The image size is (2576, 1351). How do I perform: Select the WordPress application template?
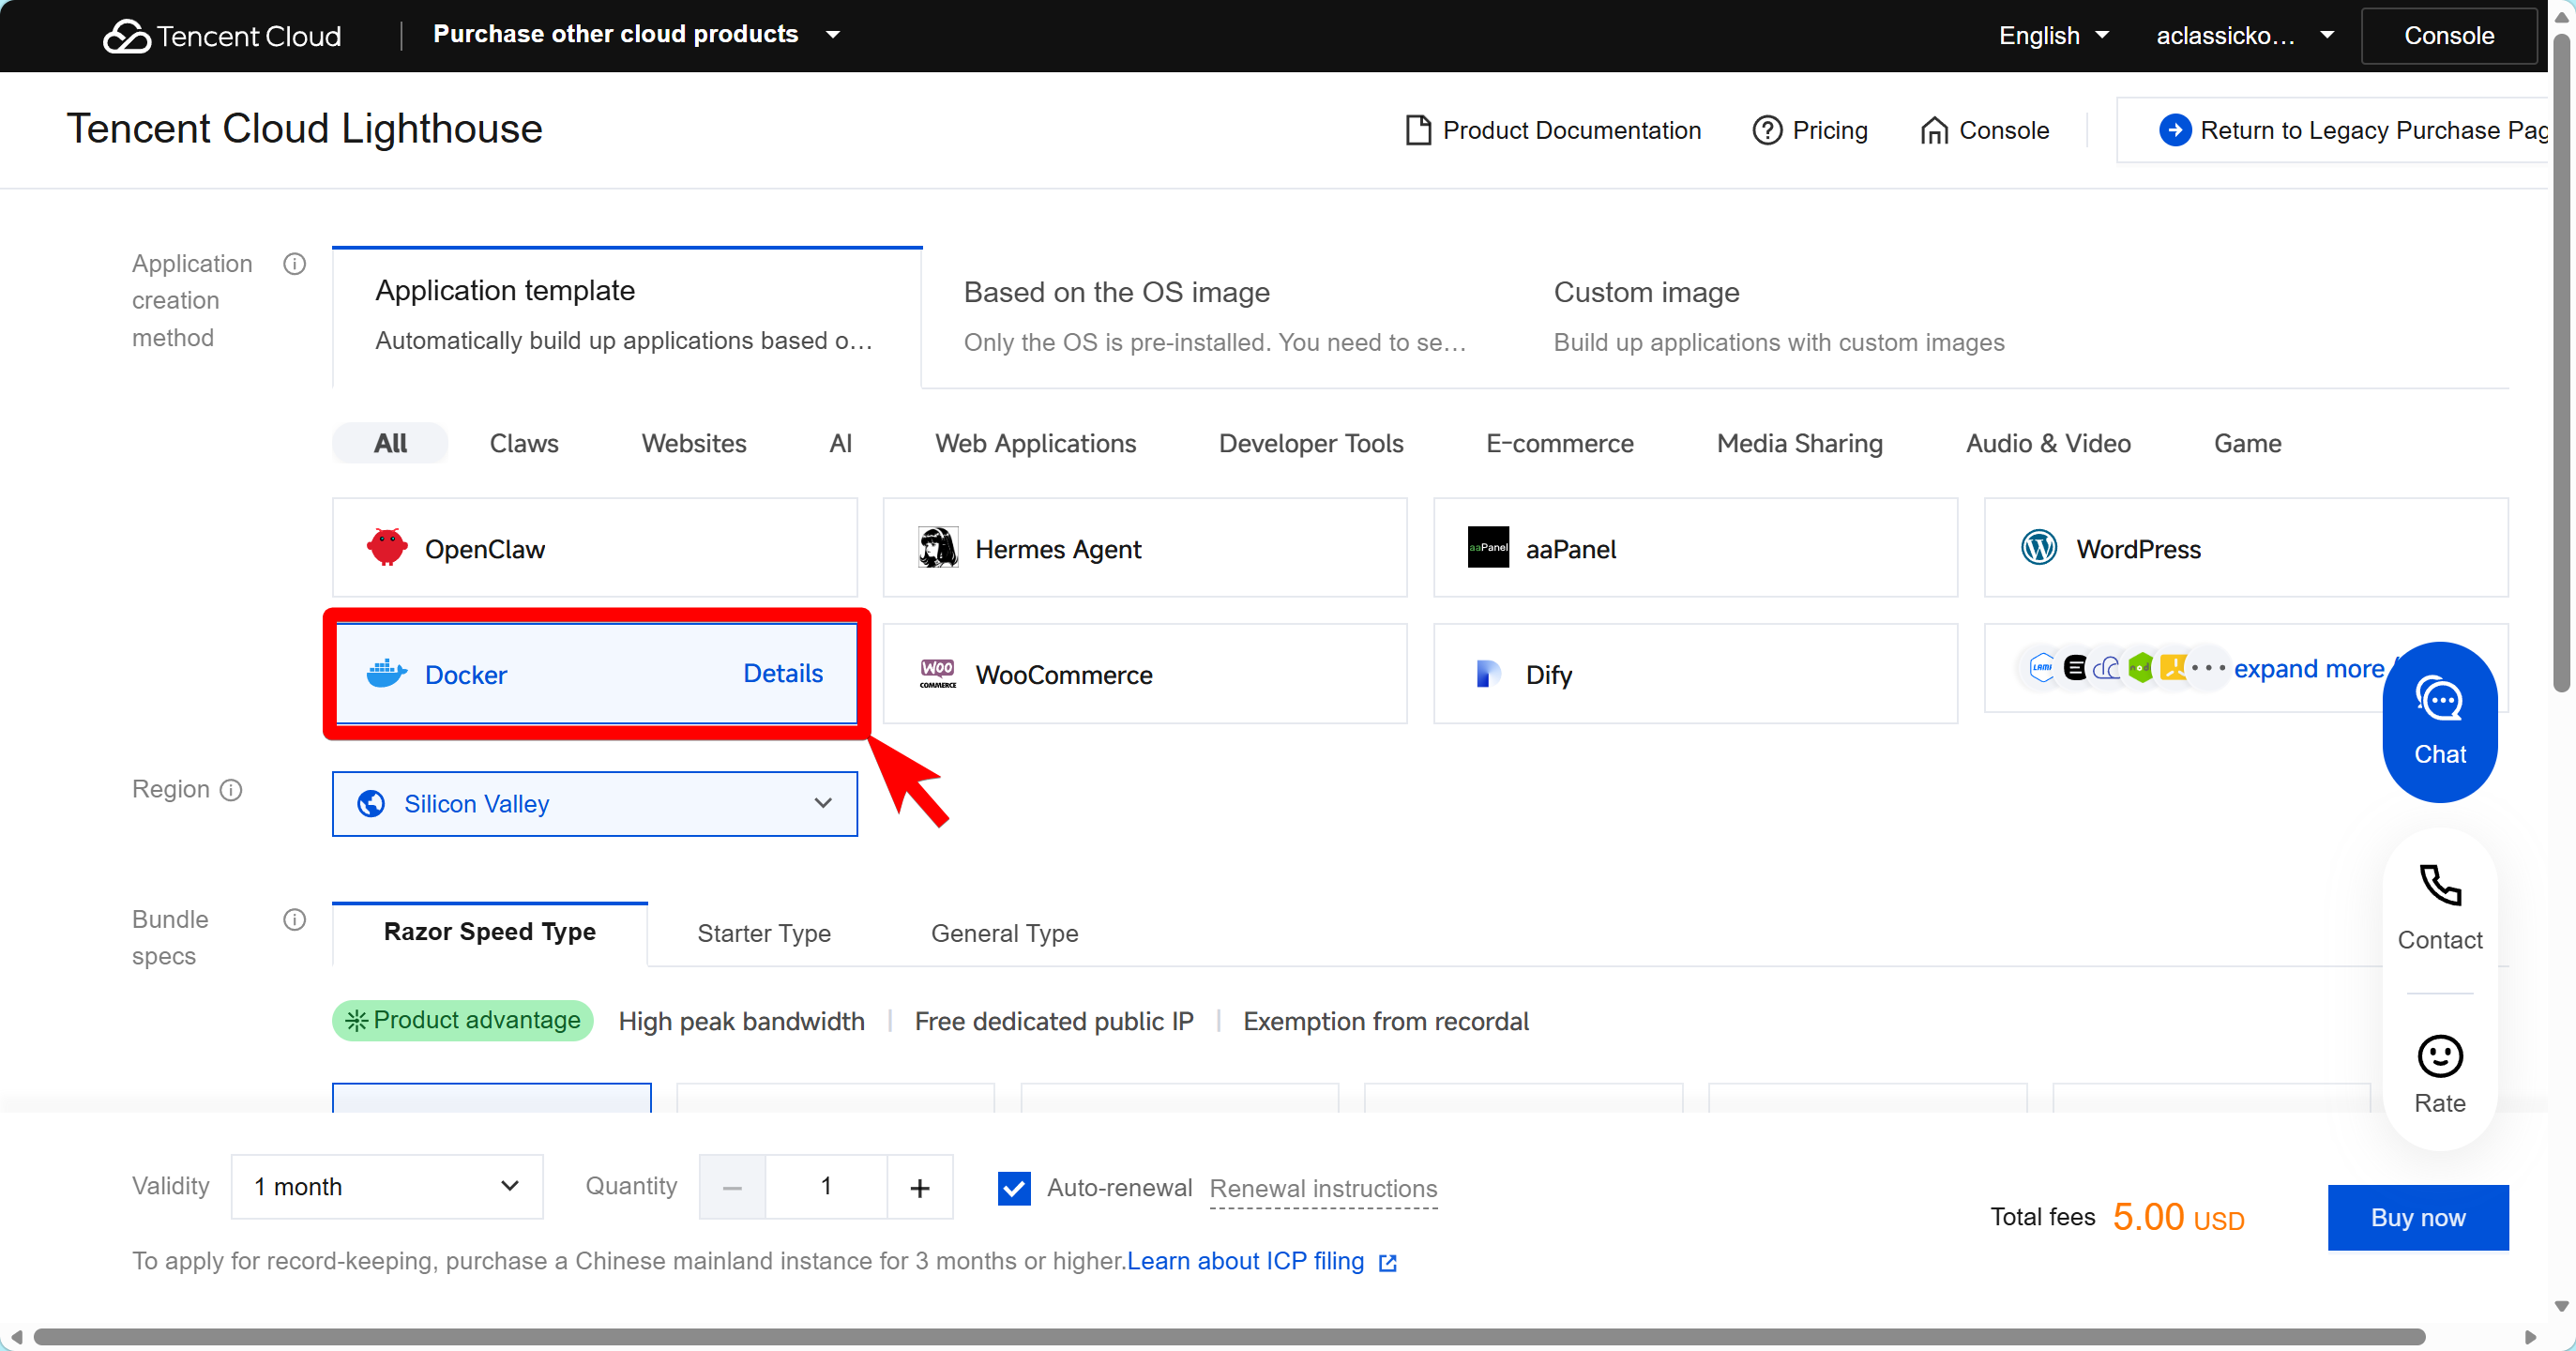coord(2246,548)
